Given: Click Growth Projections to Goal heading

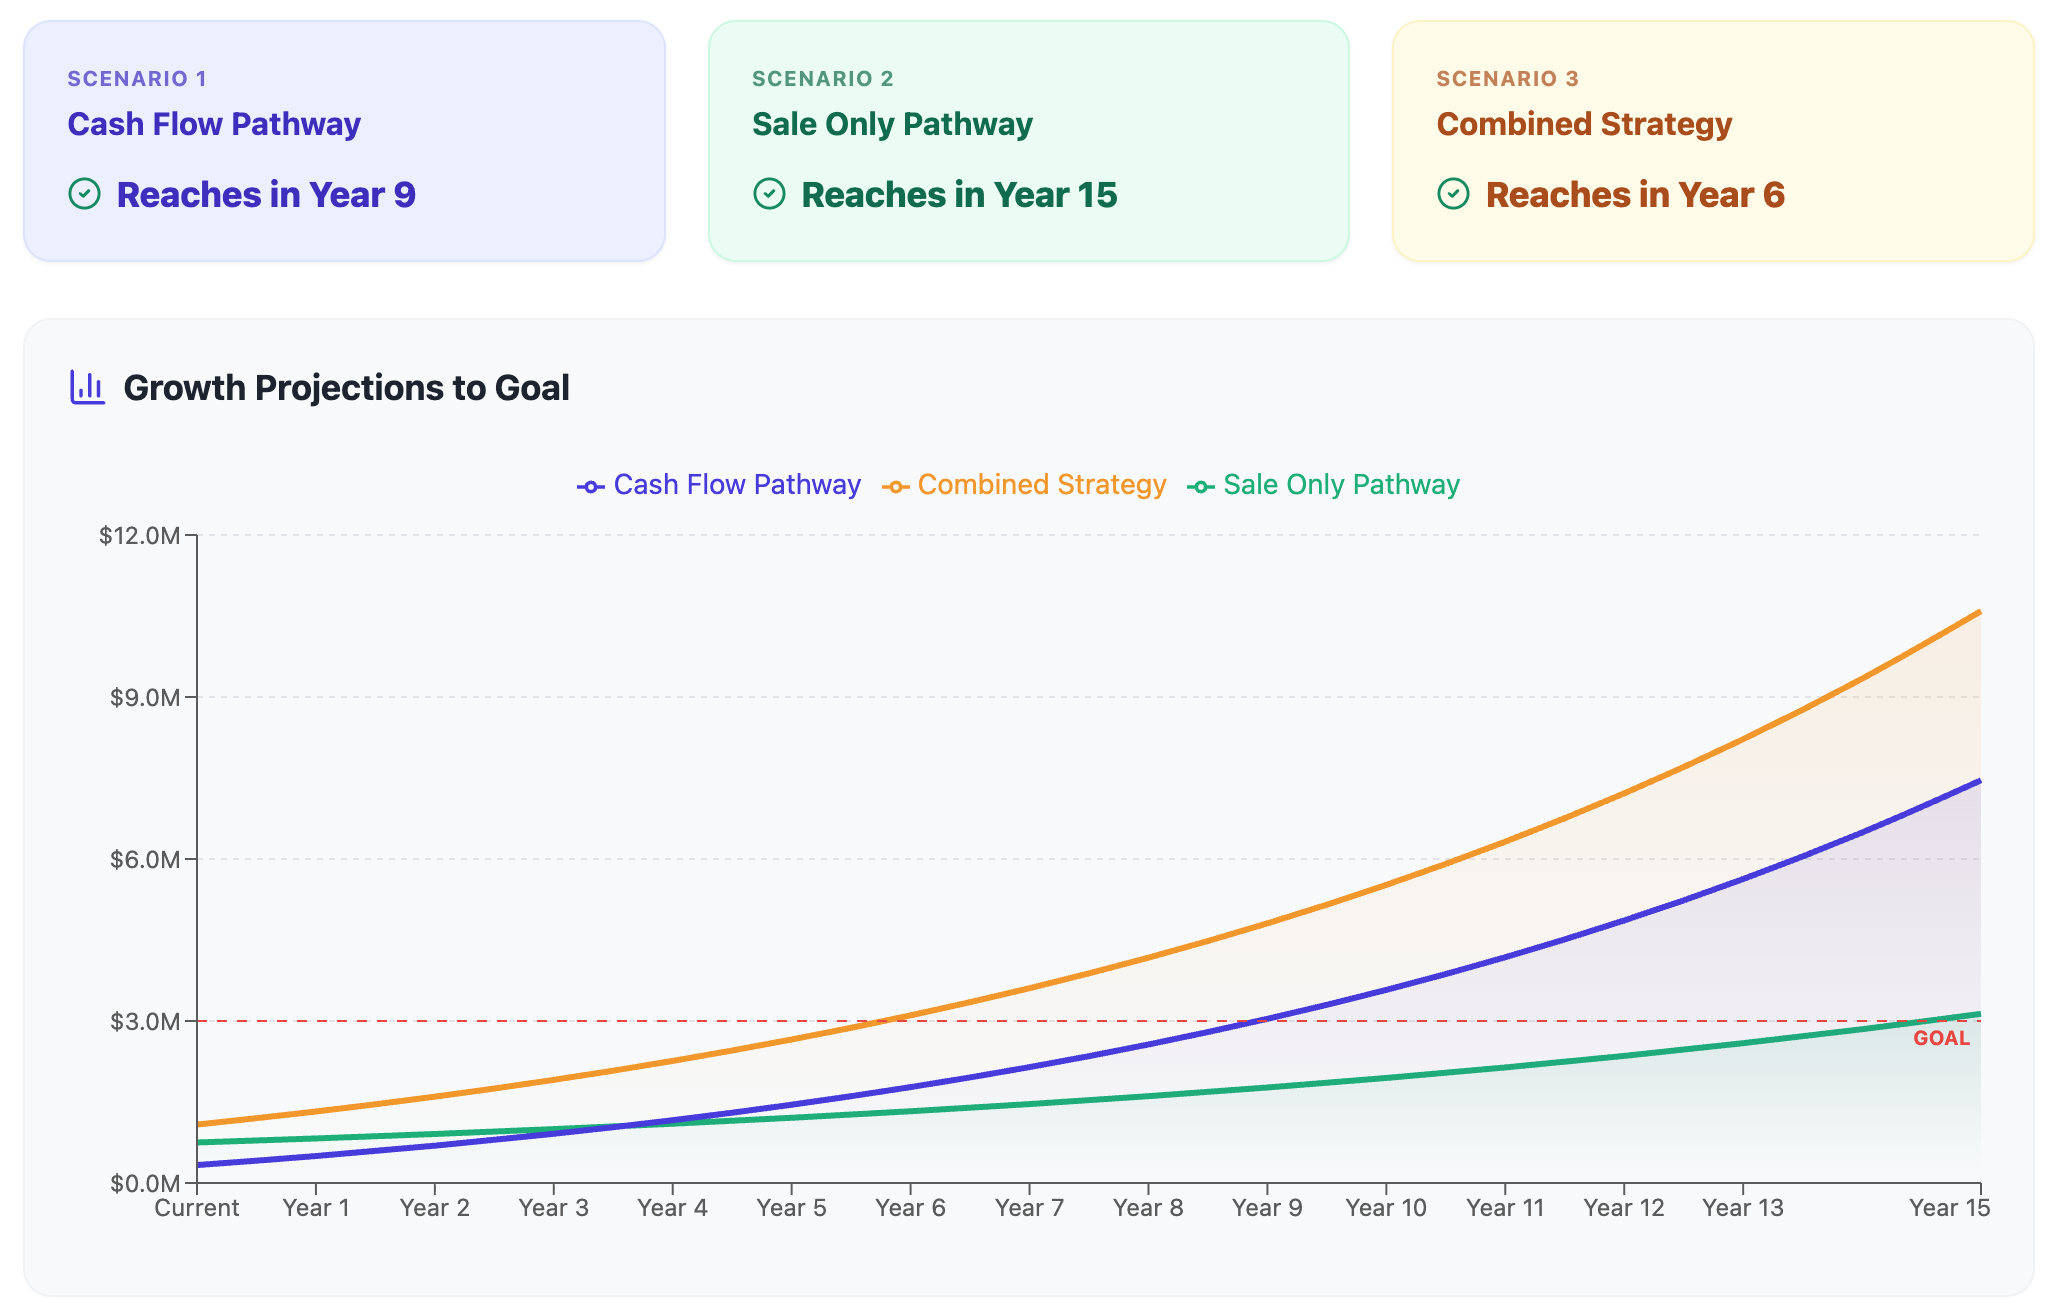Looking at the screenshot, I should pos(346,388).
